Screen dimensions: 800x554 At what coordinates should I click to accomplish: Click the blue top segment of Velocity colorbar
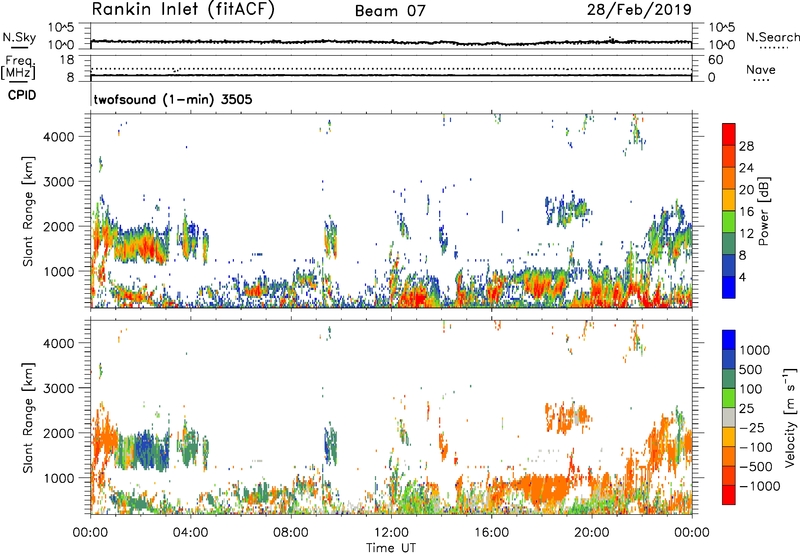point(729,340)
